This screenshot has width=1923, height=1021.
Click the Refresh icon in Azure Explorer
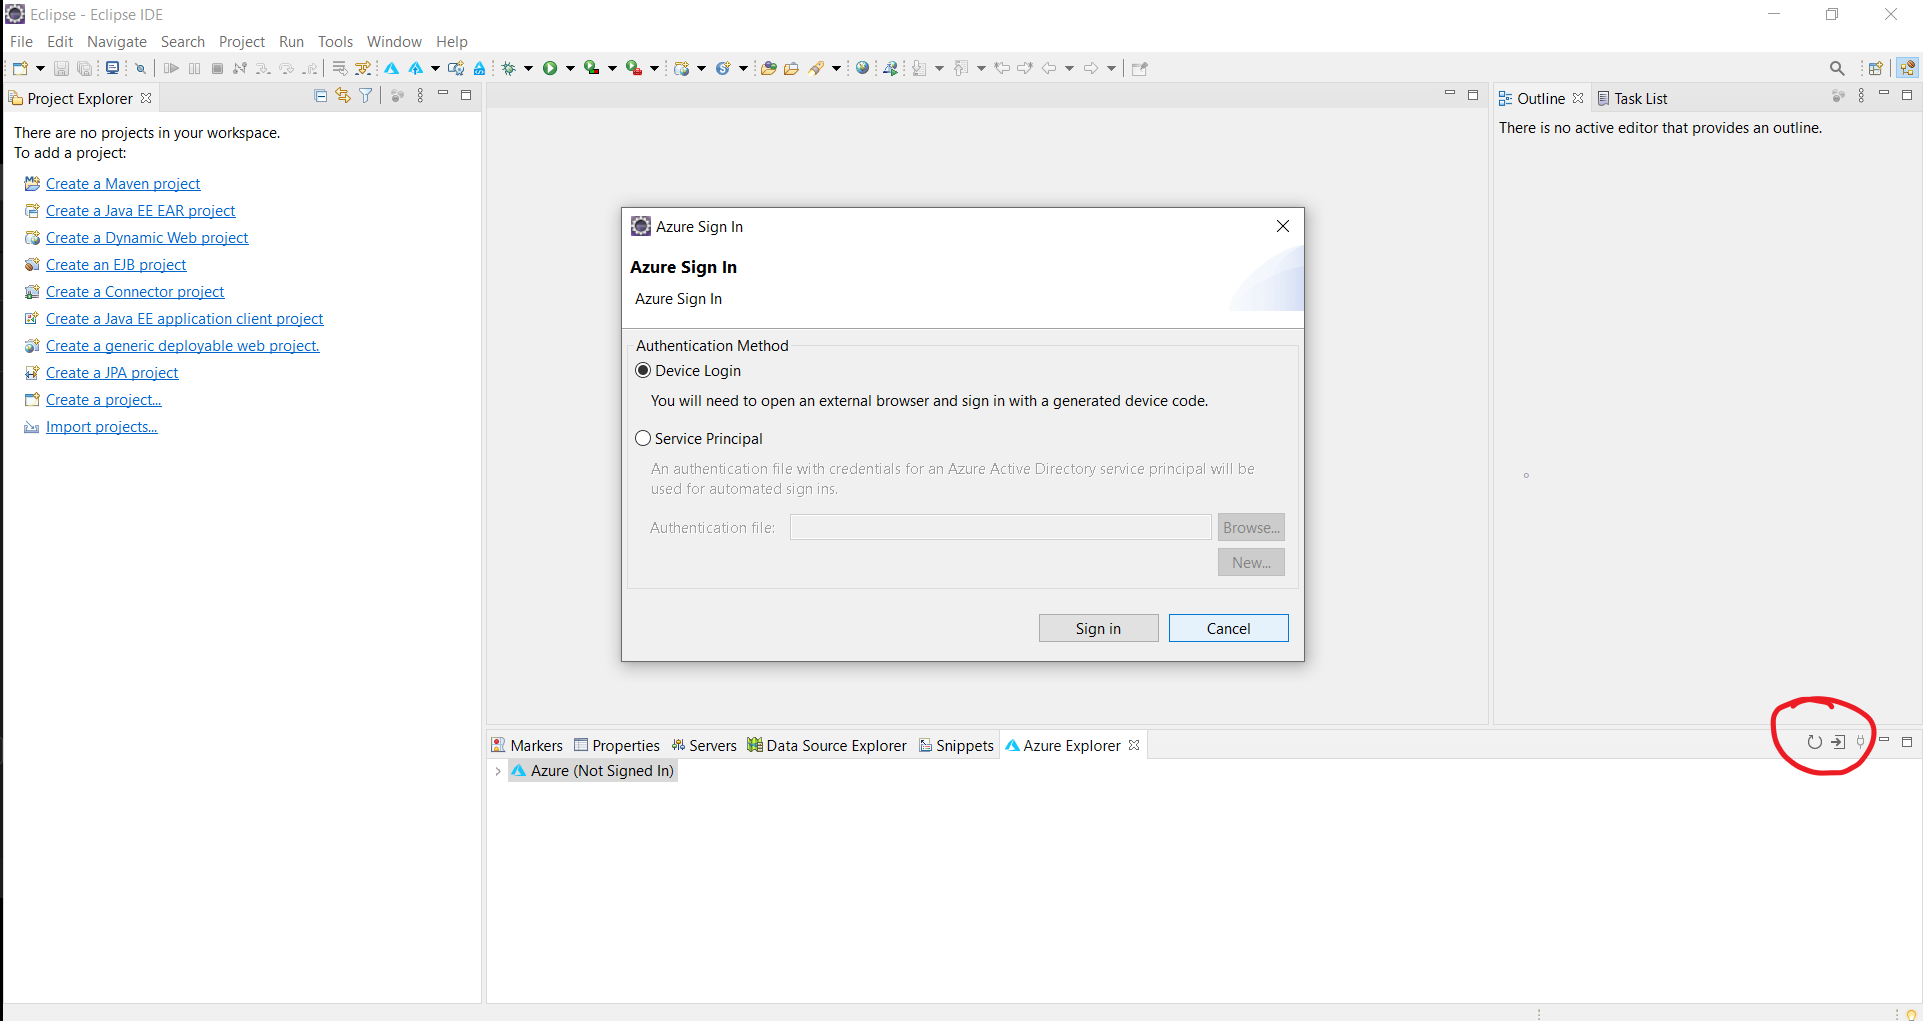(1814, 742)
